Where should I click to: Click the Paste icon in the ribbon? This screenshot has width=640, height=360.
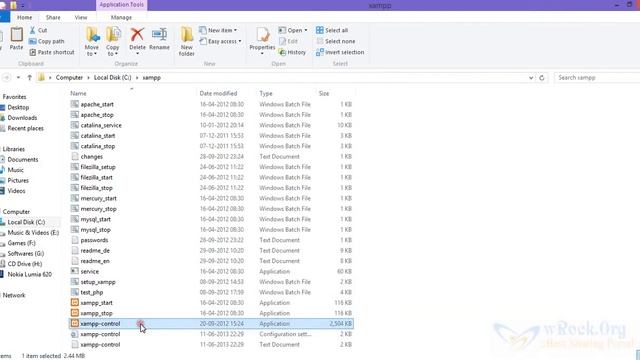[x=16, y=35]
